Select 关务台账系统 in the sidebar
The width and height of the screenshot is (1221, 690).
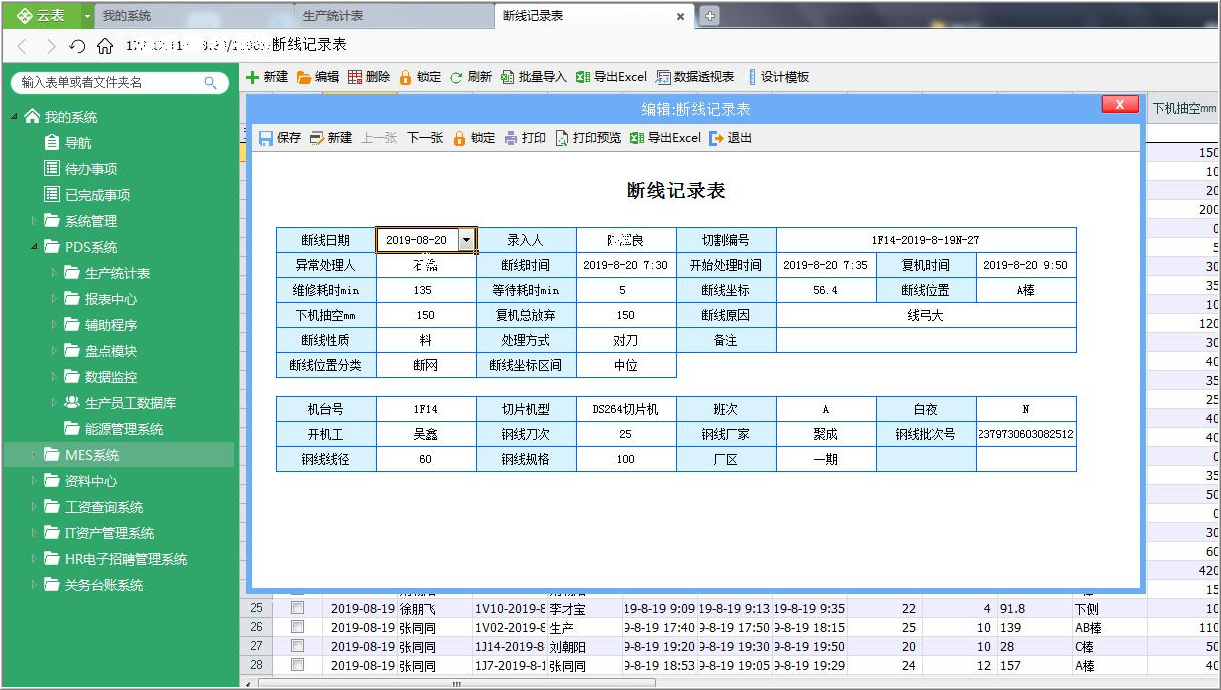104,585
